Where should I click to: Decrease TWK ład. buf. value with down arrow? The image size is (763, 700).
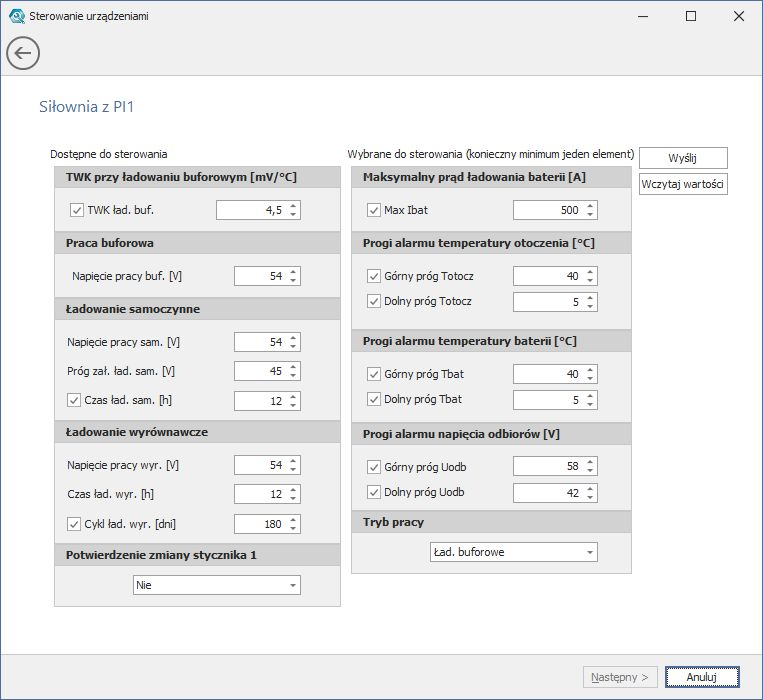[x=293, y=215]
